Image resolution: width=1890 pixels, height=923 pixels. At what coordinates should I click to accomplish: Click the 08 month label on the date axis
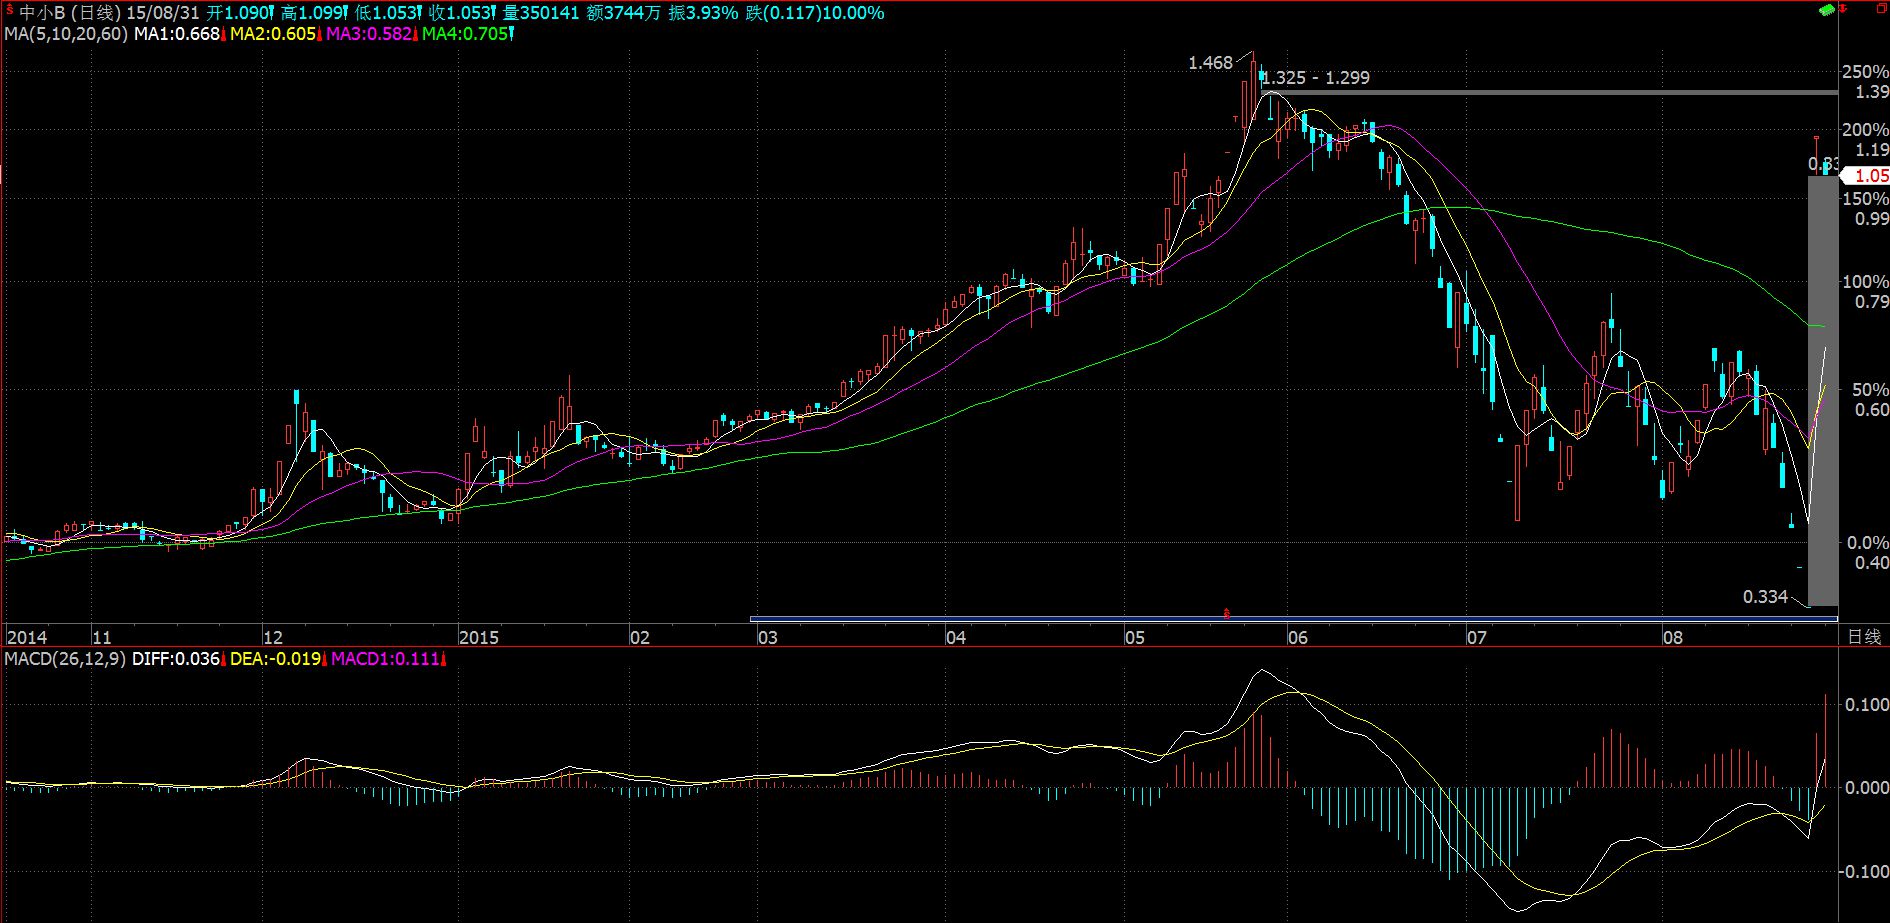point(1672,637)
